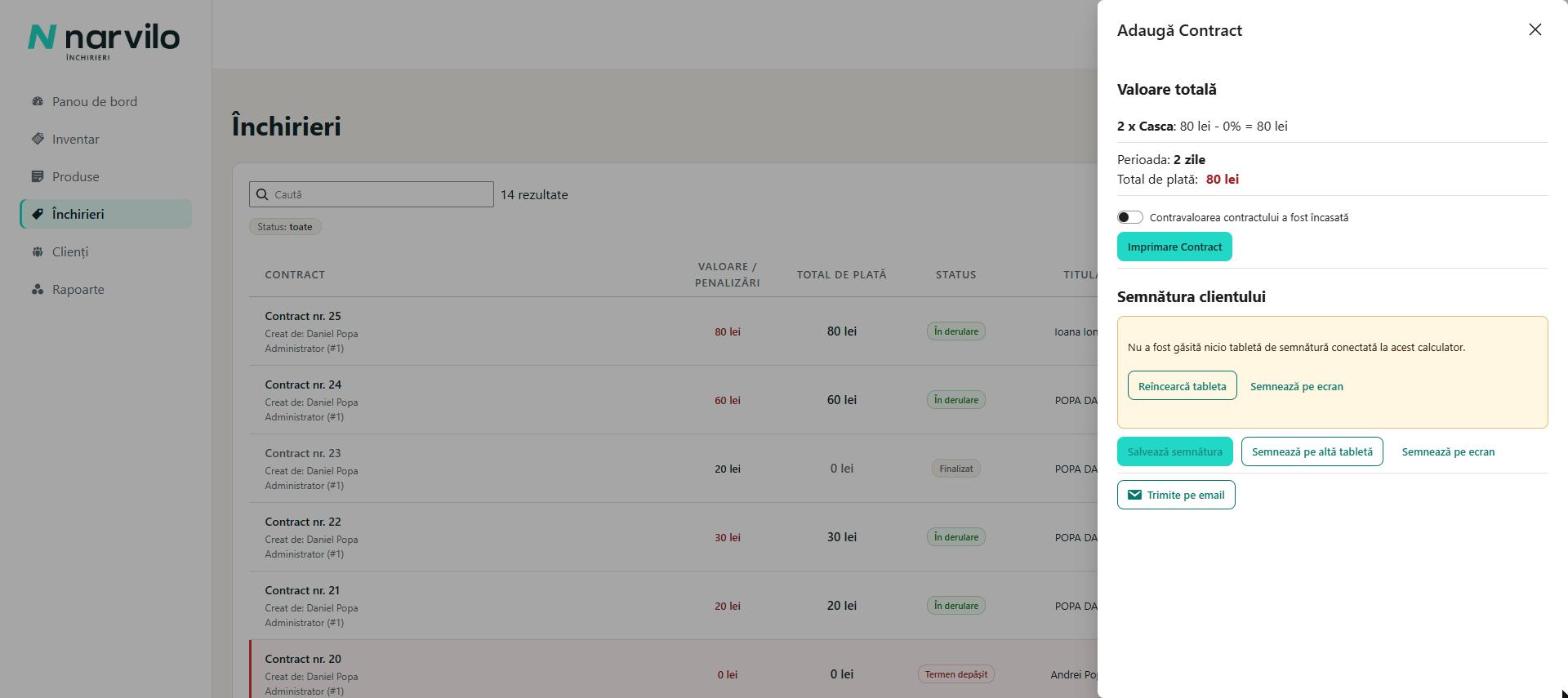Click the Narvilo logo
The height and width of the screenshot is (698, 1568).
click(104, 40)
